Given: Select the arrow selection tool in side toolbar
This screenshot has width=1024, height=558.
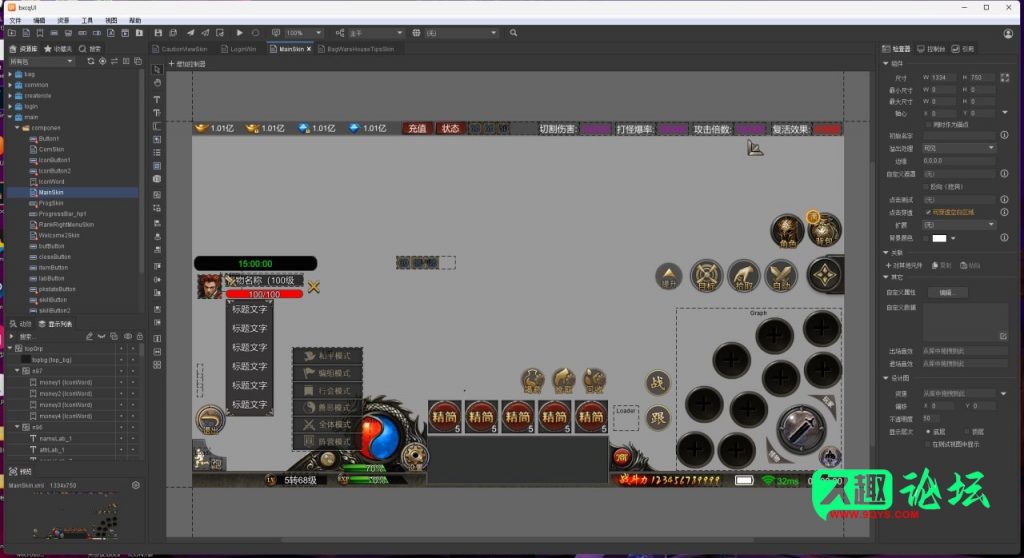Looking at the screenshot, I should [x=157, y=69].
